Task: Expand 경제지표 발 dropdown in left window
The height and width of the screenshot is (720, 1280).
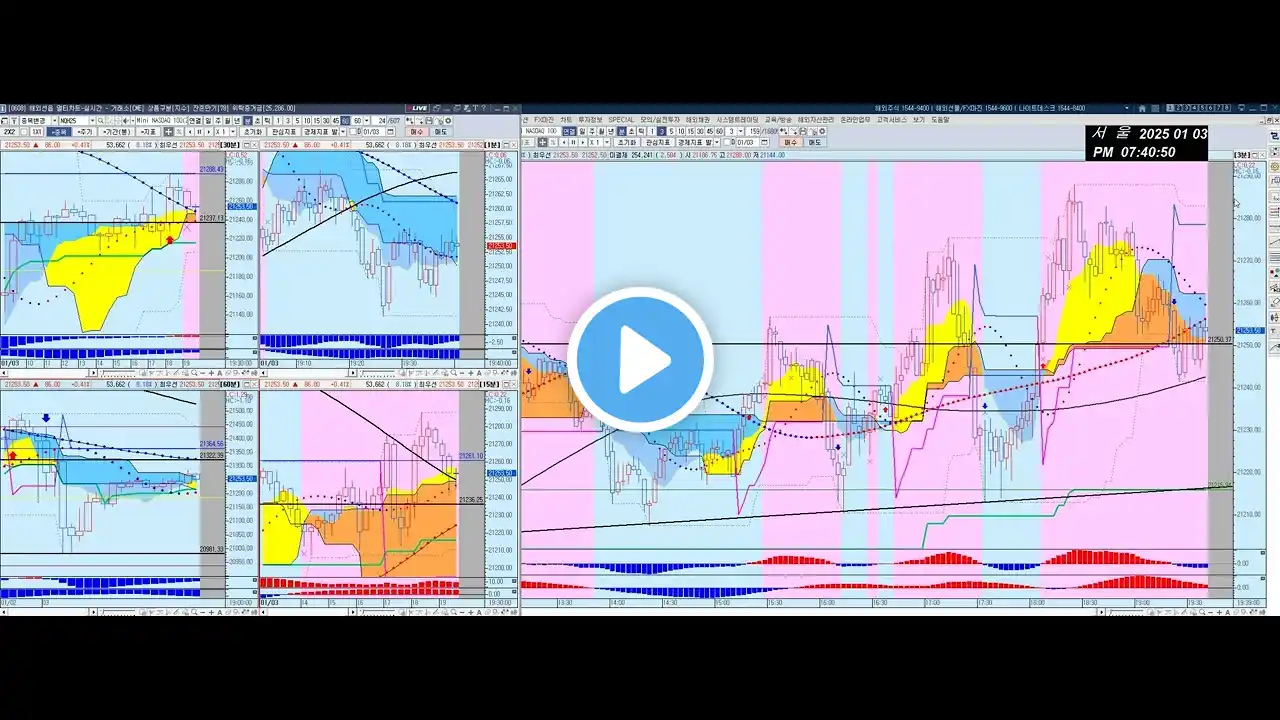Action: tap(341, 132)
